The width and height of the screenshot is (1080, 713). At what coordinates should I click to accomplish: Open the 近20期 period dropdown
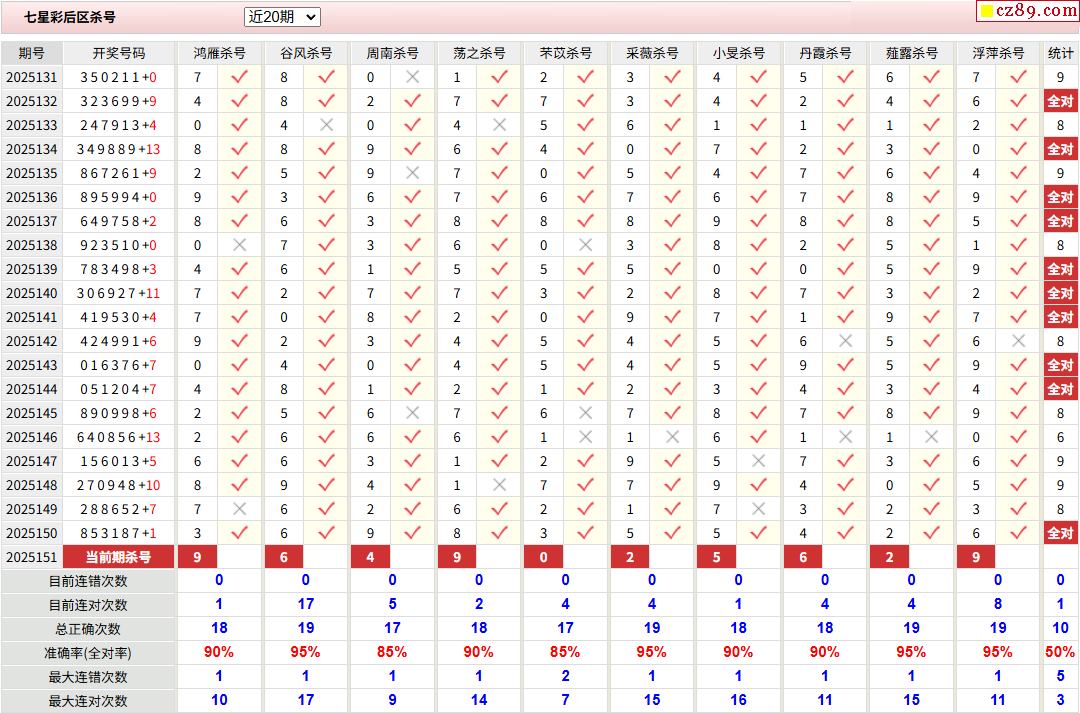coord(282,17)
